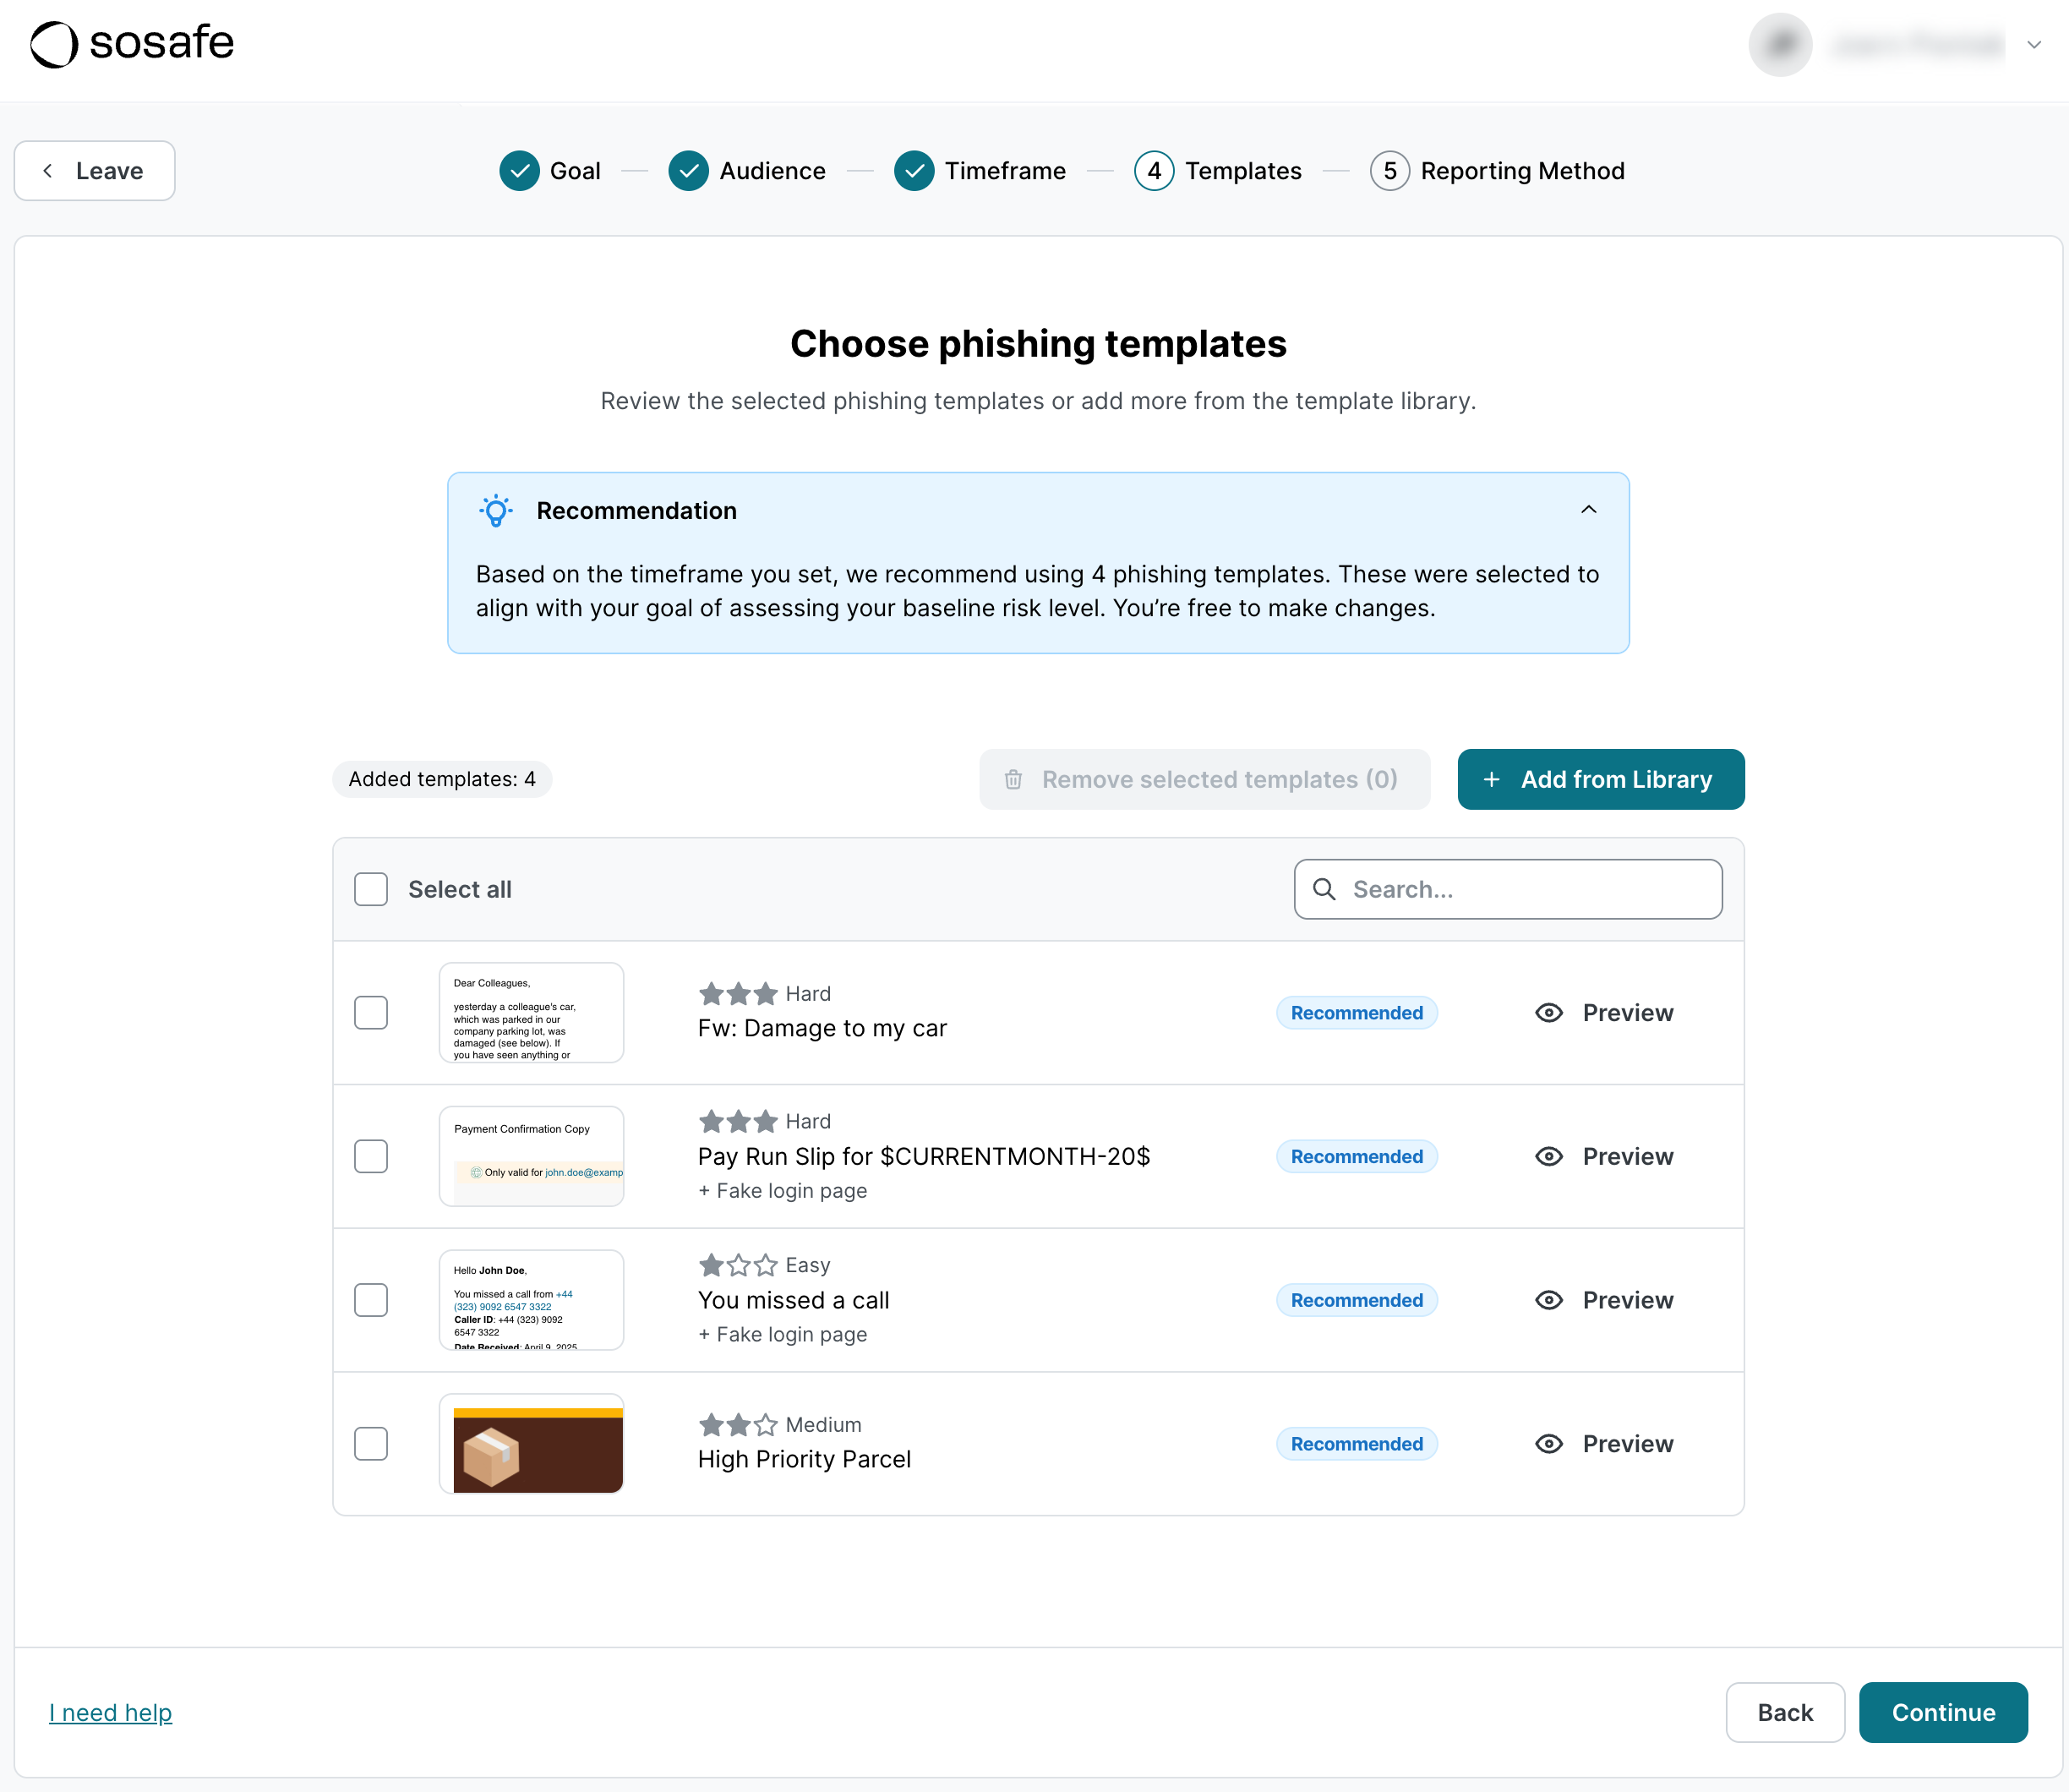Click the SoSafe logo
Viewport: 2069px width, 1792px height.
131,44
